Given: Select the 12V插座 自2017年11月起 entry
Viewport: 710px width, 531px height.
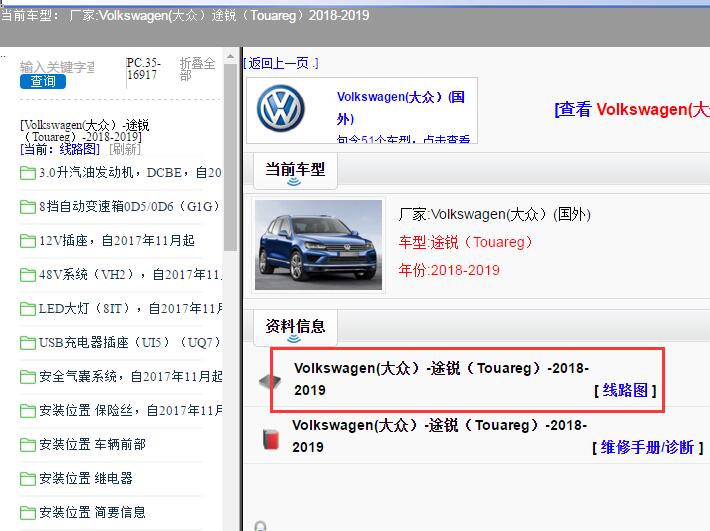Looking at the screenshot, I should [x=117, y=240].
